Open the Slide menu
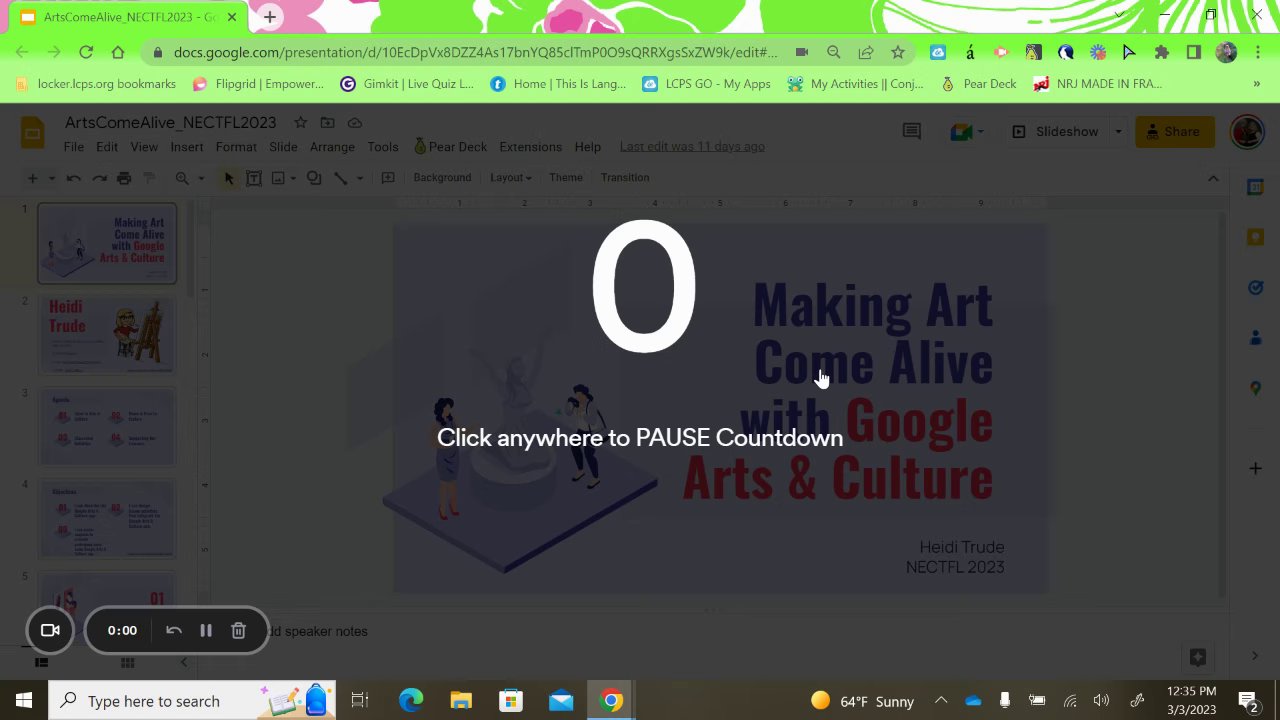The image size is (1280, 720). tap(283, 147)
